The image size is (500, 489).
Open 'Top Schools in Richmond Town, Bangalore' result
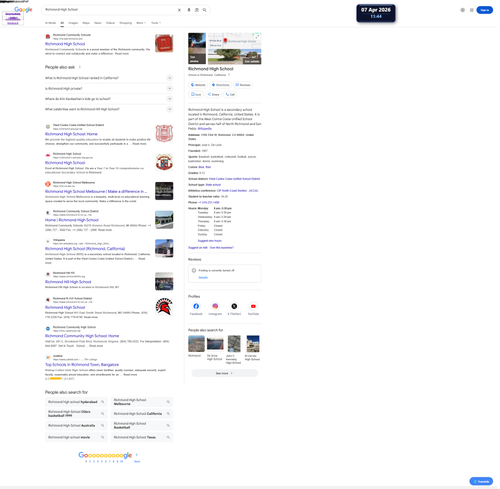[82, 364]
